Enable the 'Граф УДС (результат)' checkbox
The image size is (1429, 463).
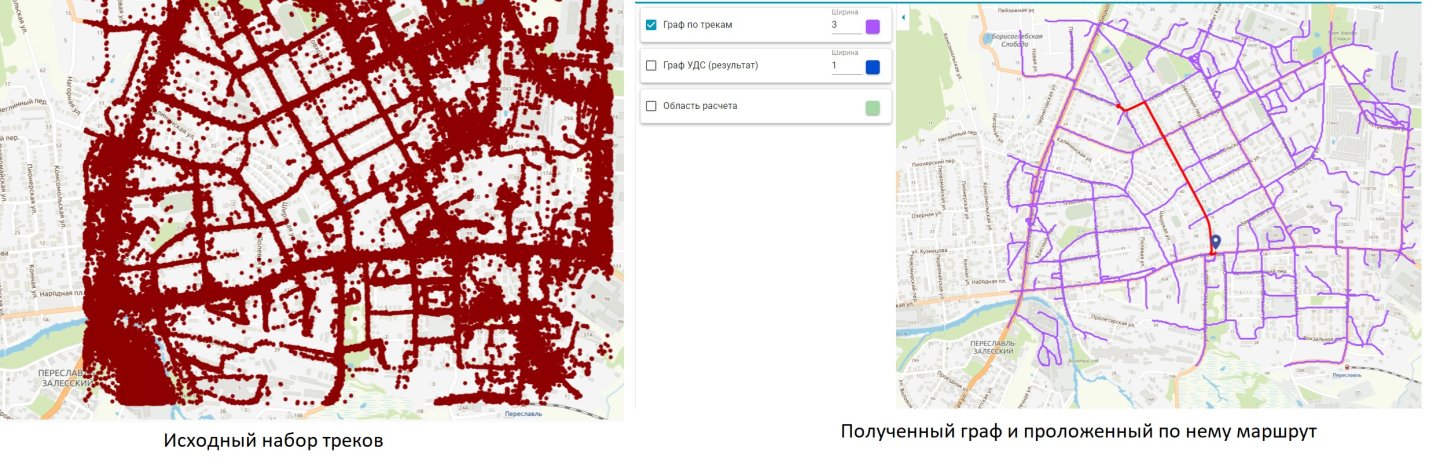click(x=651, y=66)
